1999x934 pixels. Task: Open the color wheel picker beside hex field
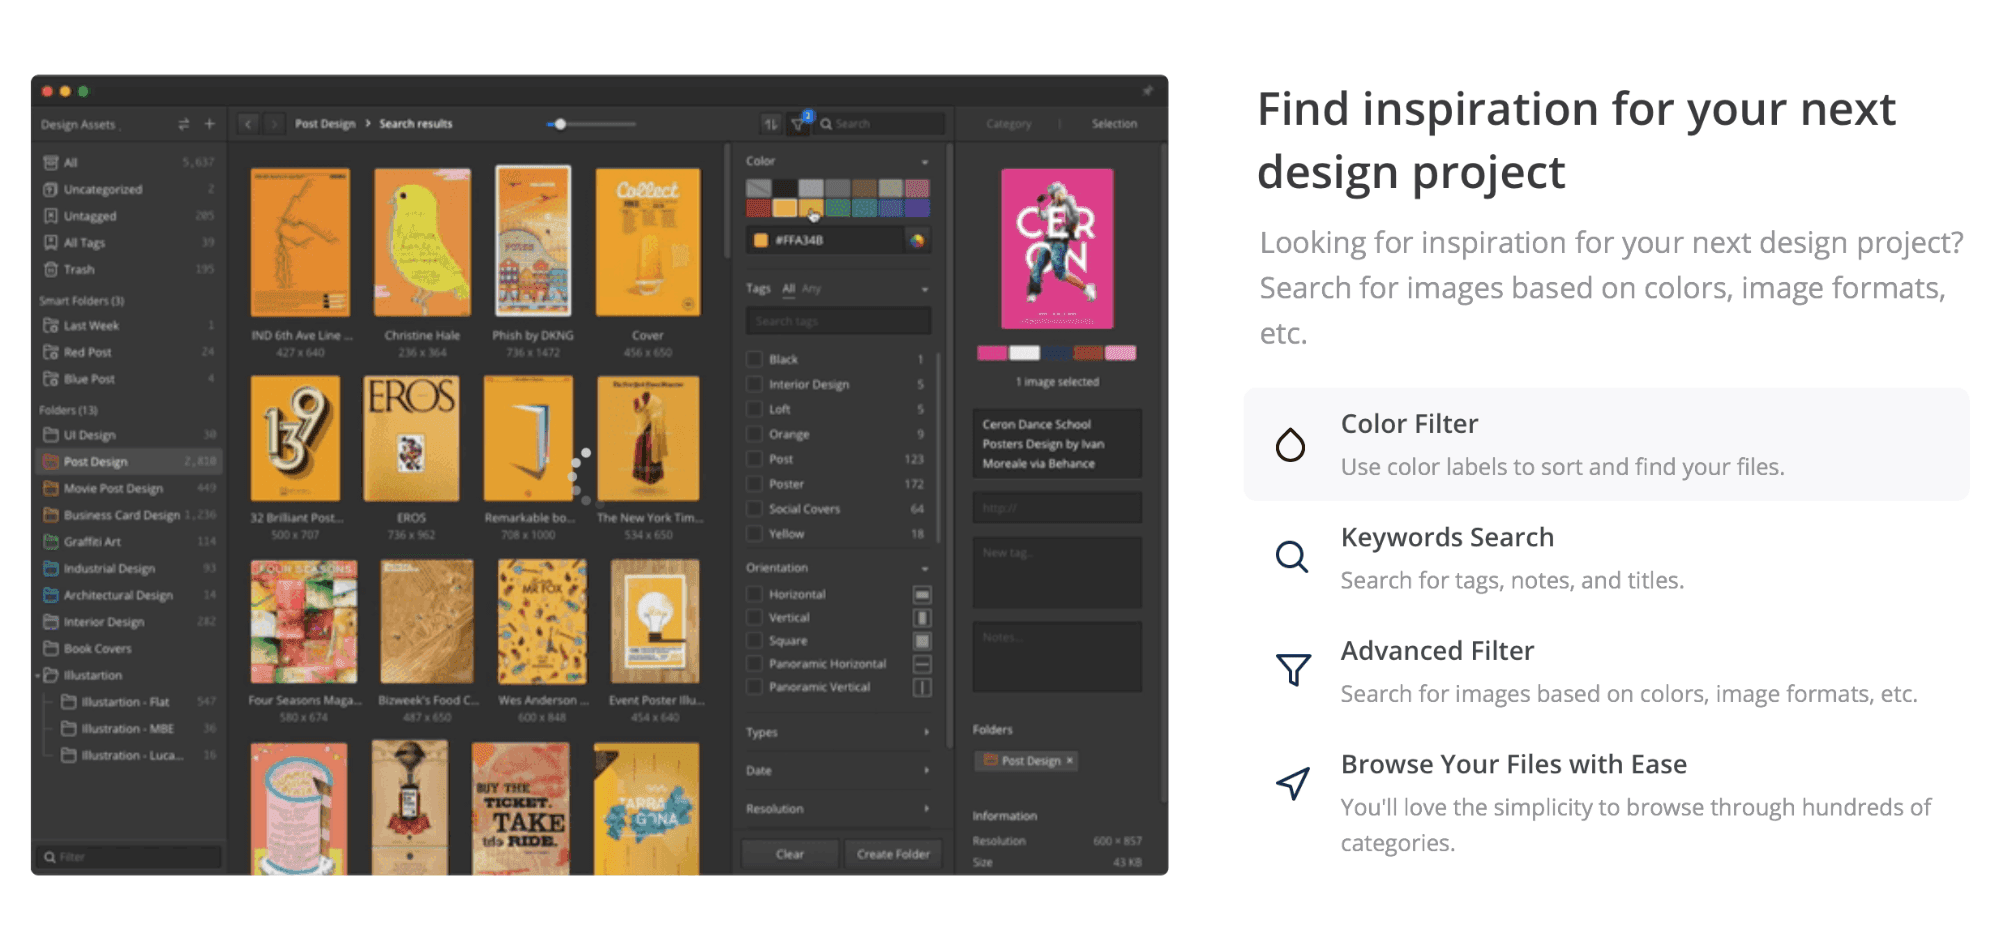[x=917, y=240]
